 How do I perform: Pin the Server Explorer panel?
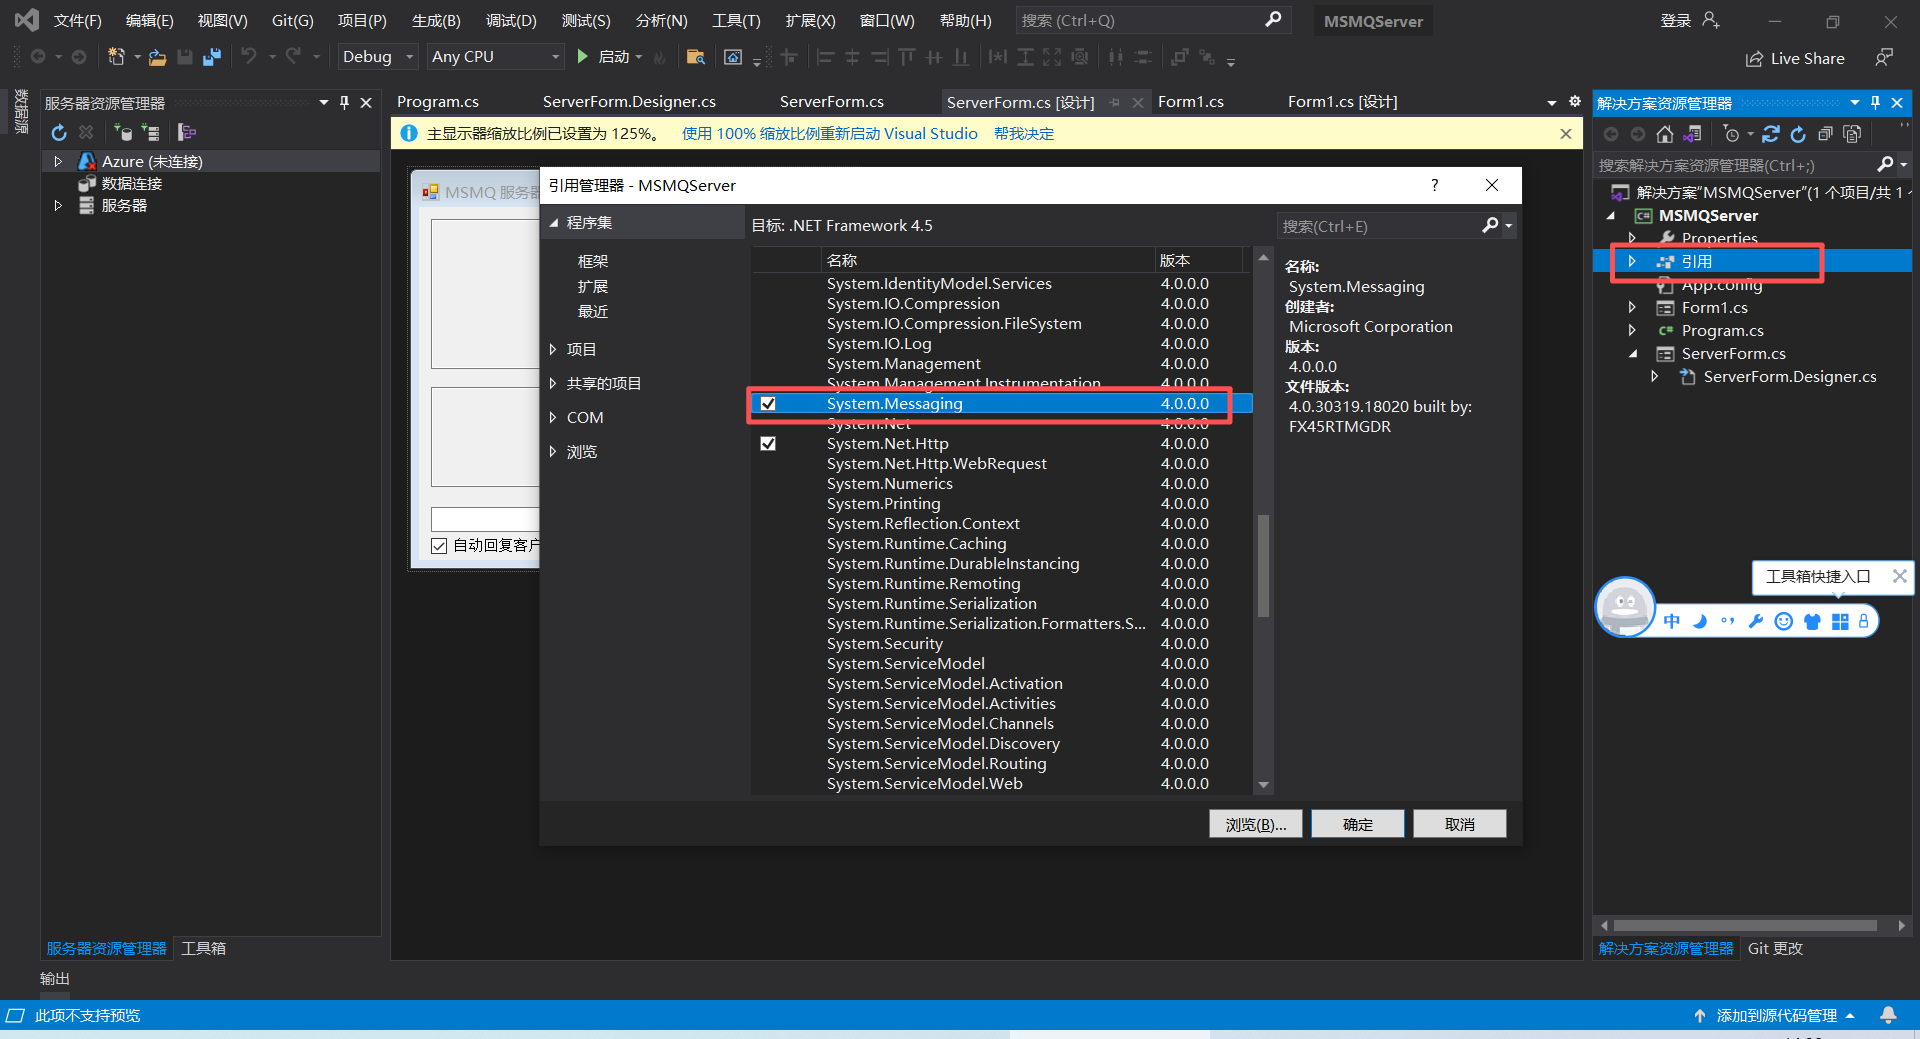[x=344, y=102]
